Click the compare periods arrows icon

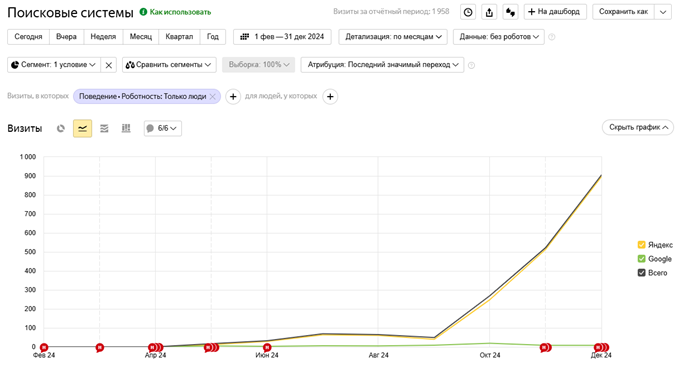510,12
